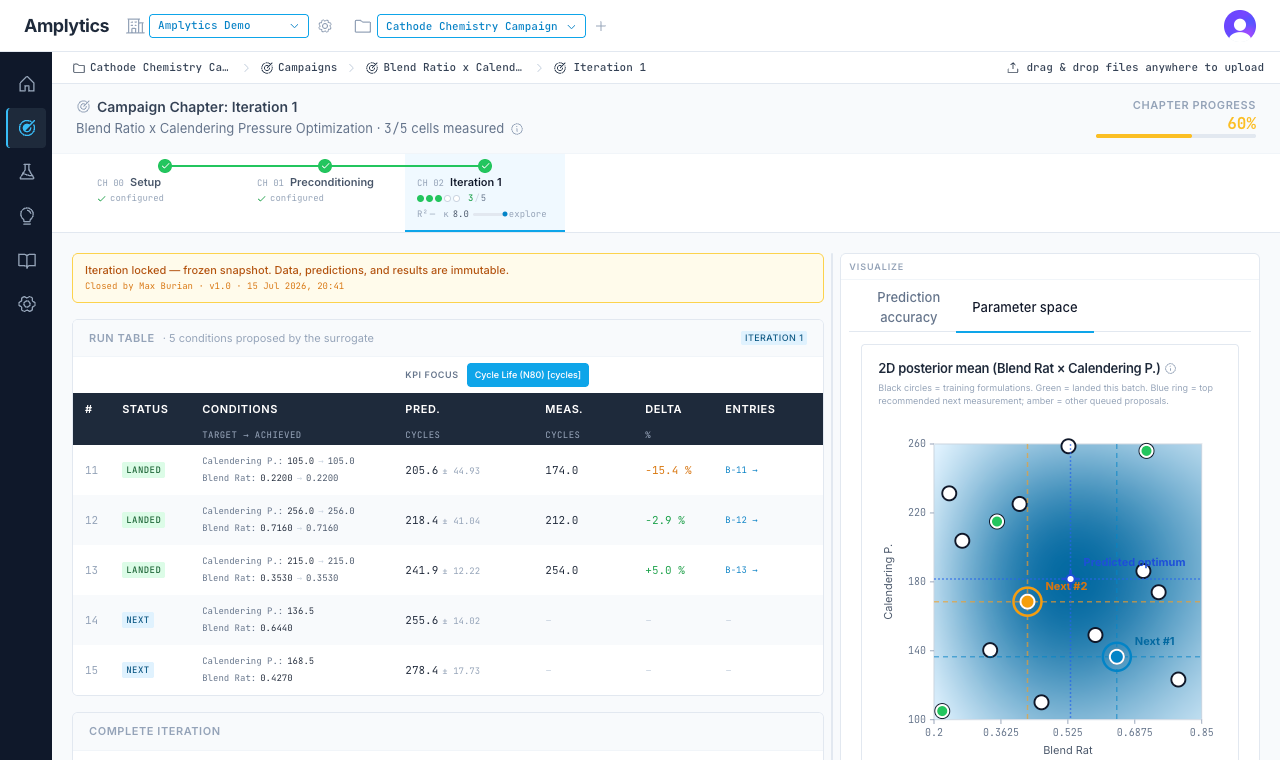Click the COMPLETE ITERATION section header
This screenshot has width=1280, height=760.
click(x=155, y=731)
